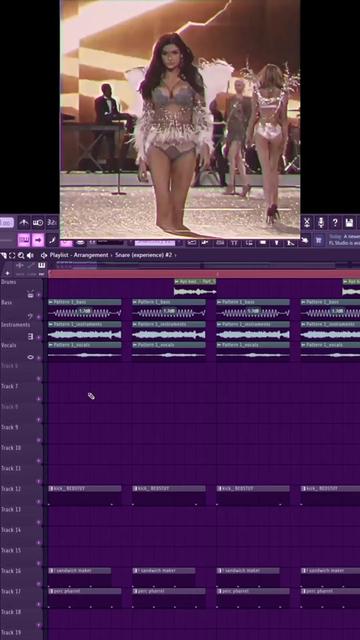Screen dimensions: 360x640
Task: Click the small piano keys icon under playlist title
Action: coord(41,266)
